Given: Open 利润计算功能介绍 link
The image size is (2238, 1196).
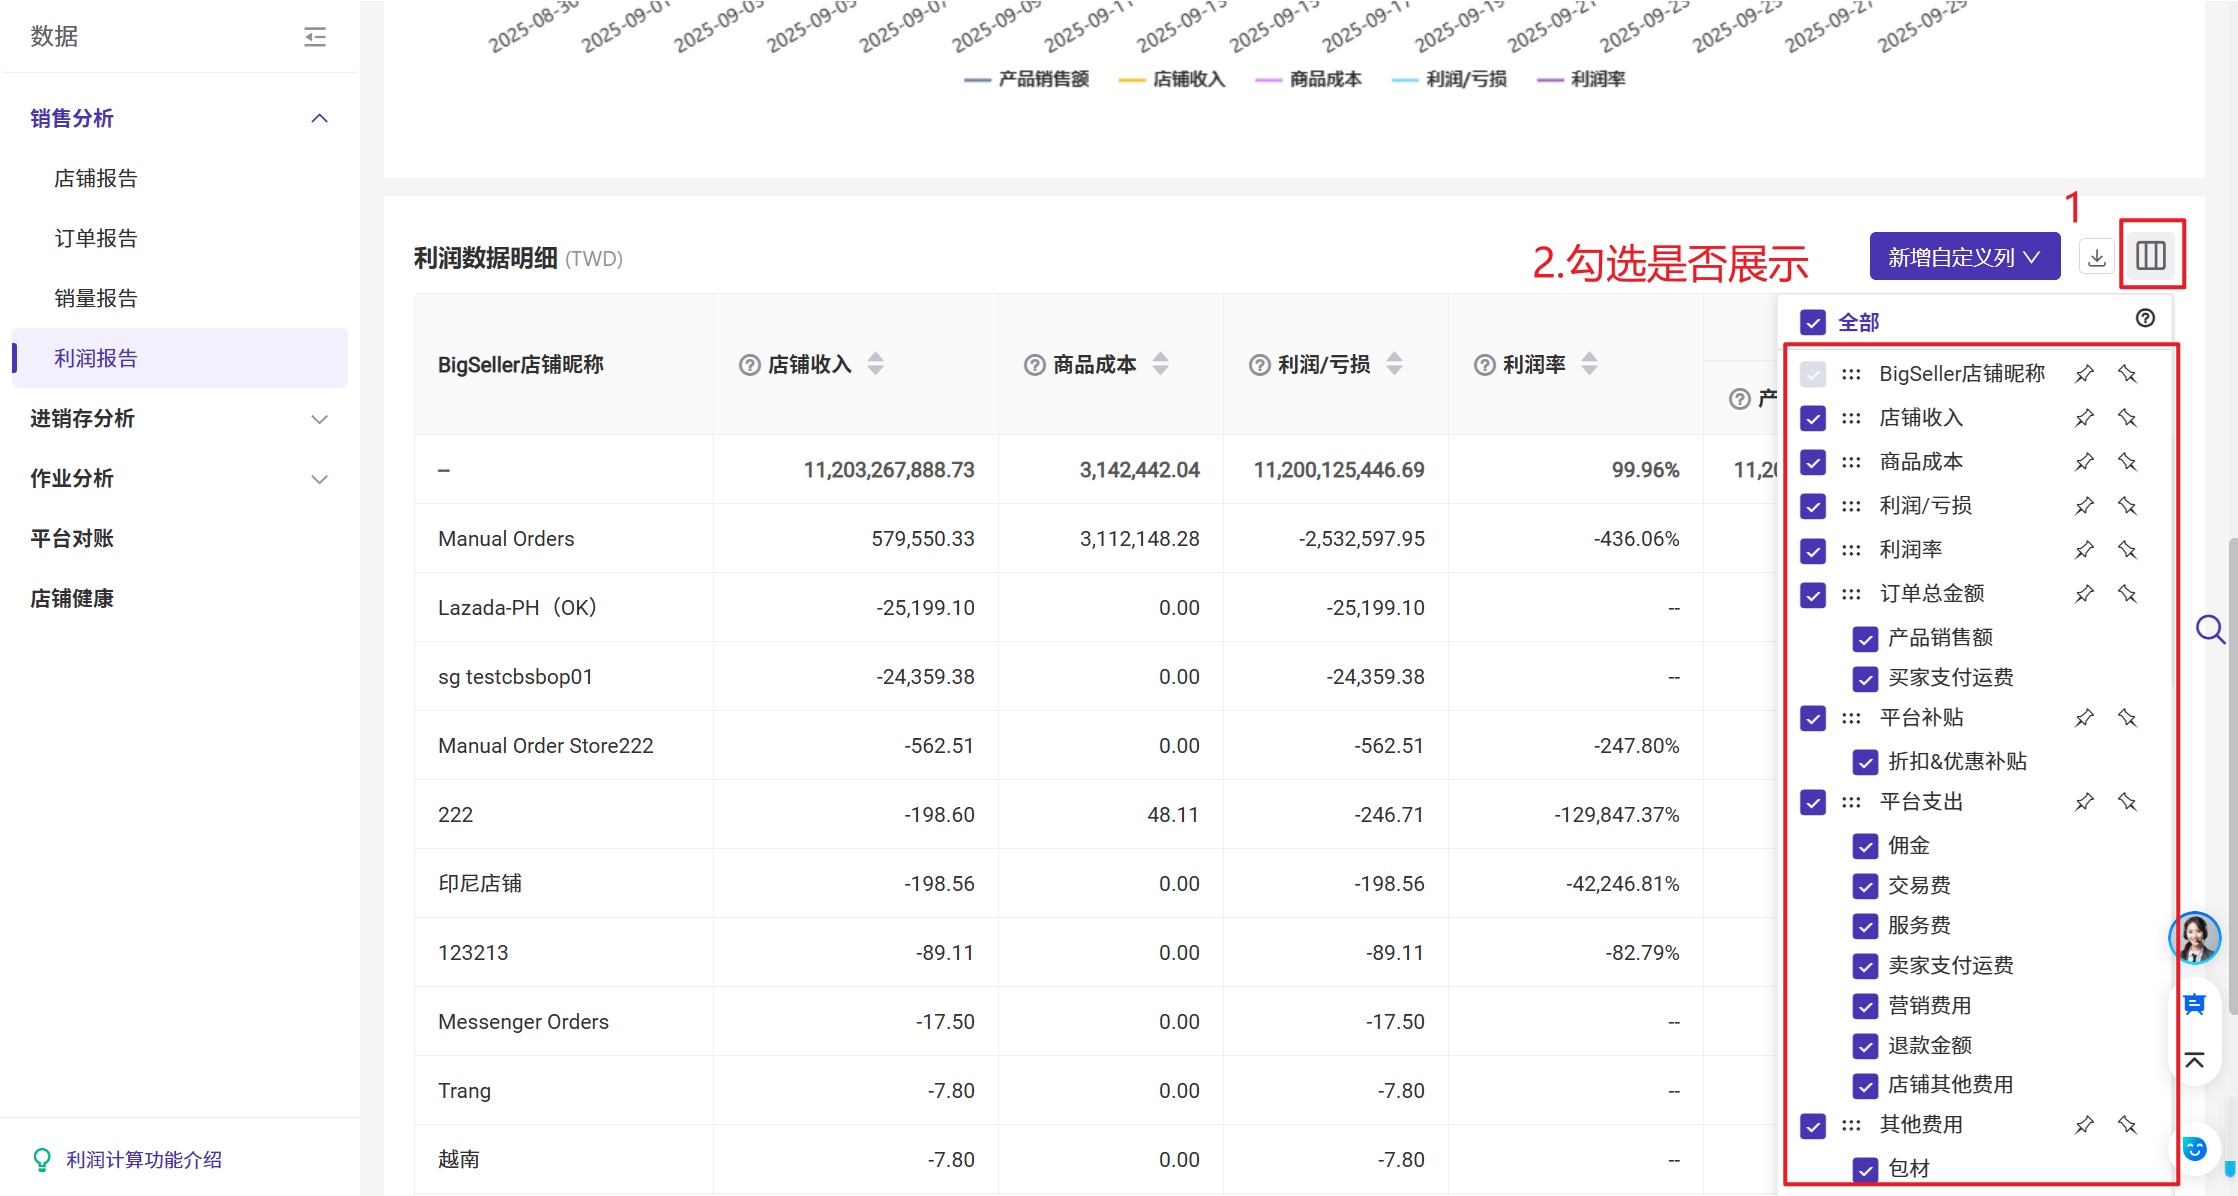Looking at the screenshot, I should tap(144, 1159).
